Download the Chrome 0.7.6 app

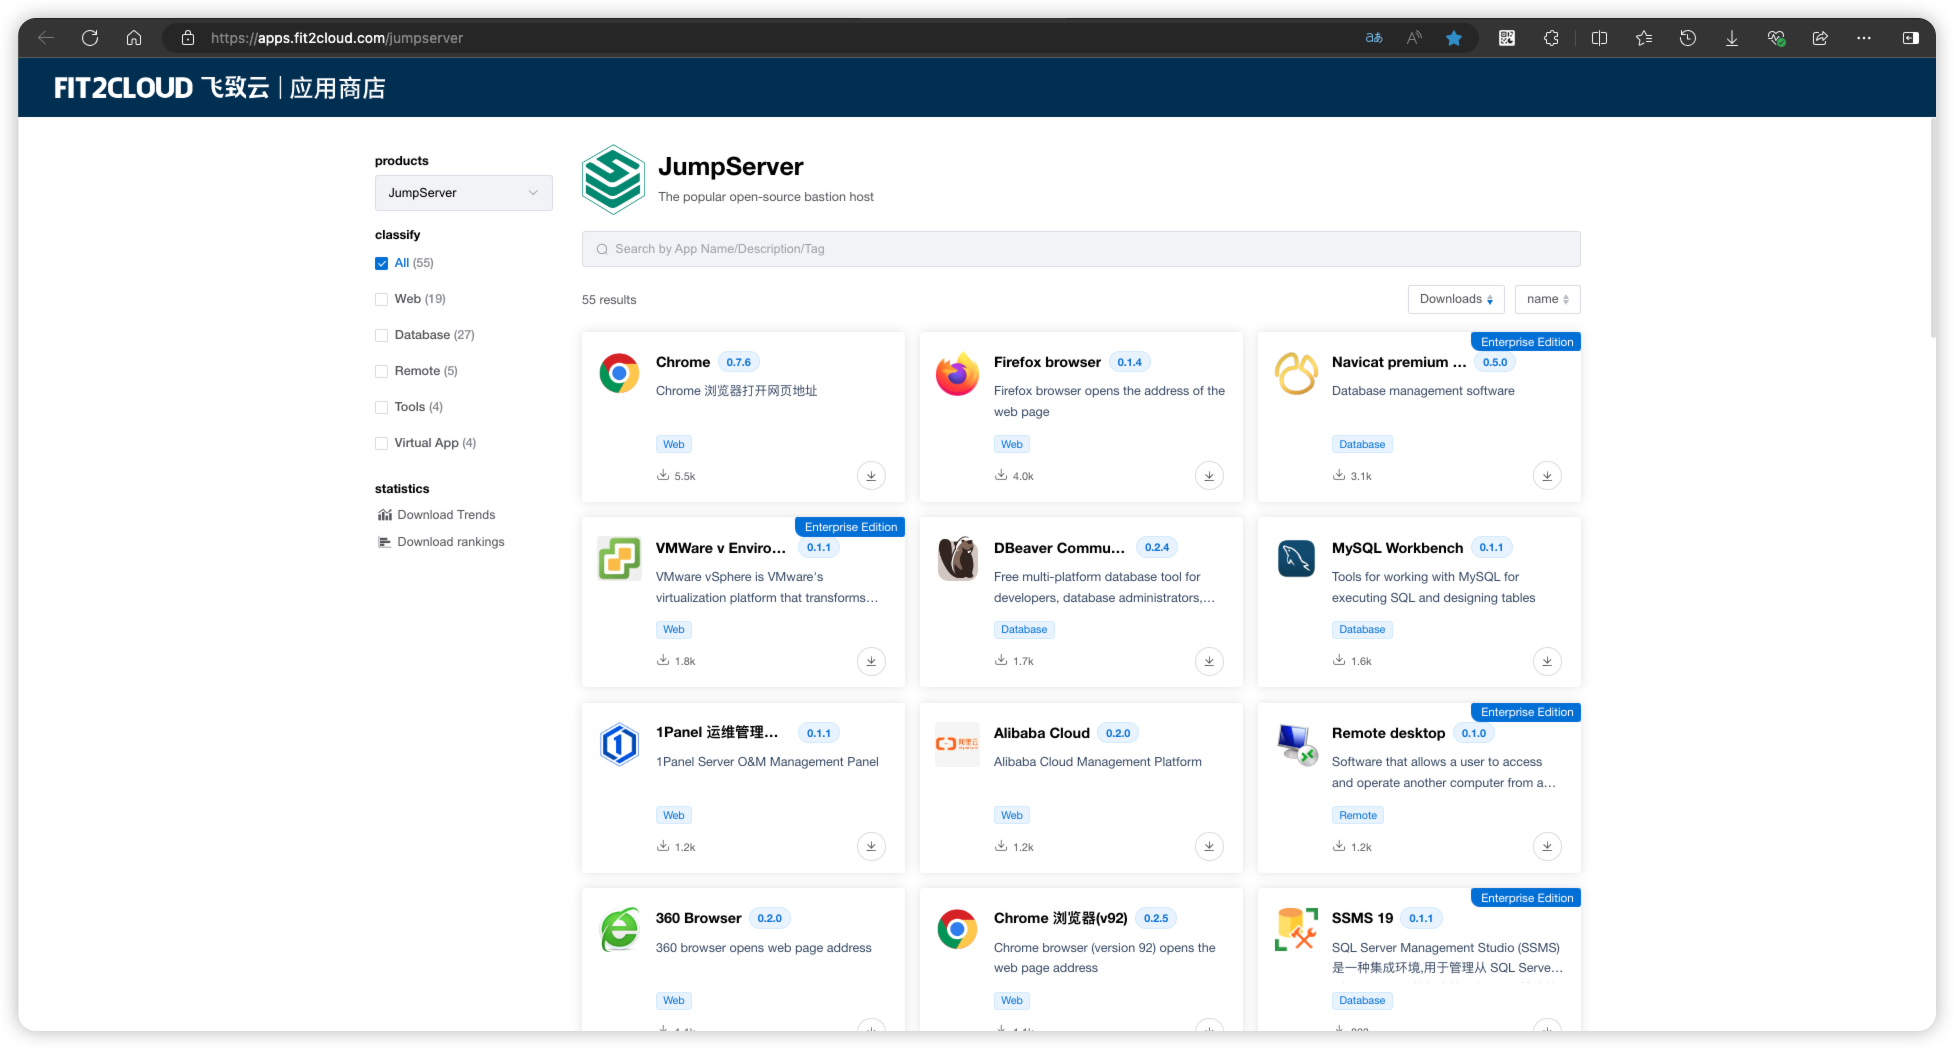(x=871, y=476)
